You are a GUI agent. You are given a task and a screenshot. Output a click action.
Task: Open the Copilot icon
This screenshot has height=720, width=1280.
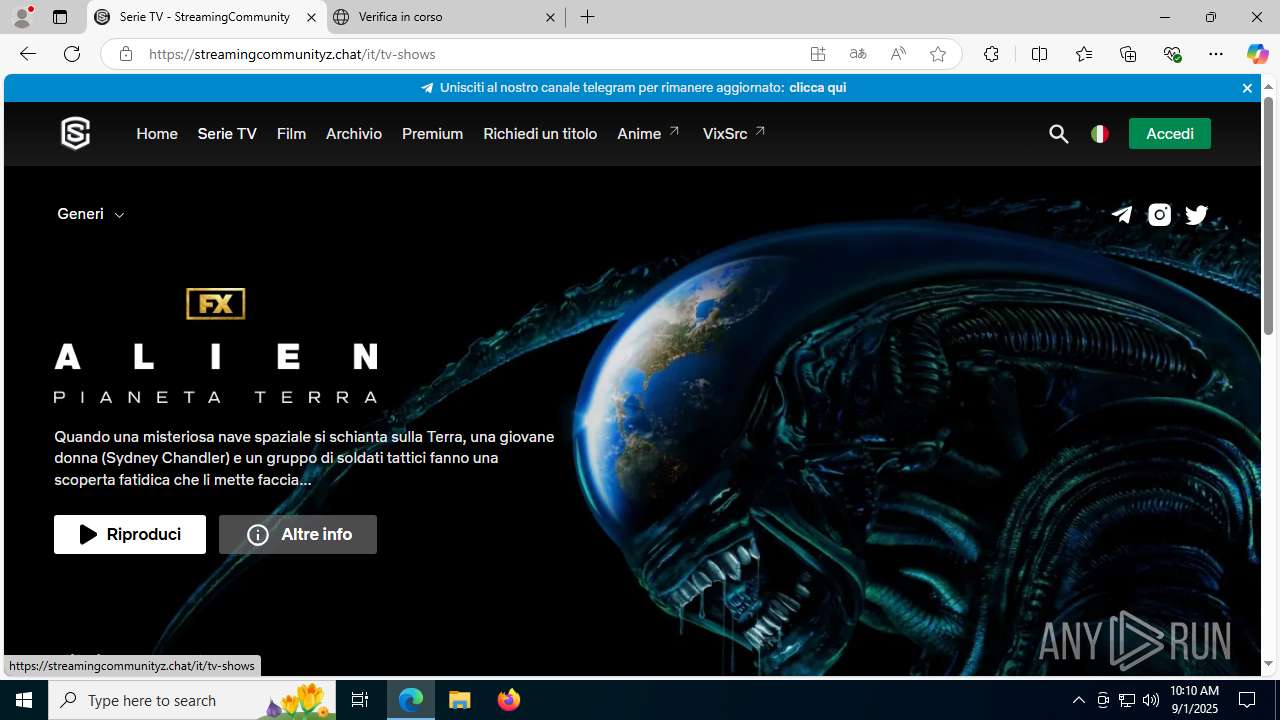(1257, 54)
